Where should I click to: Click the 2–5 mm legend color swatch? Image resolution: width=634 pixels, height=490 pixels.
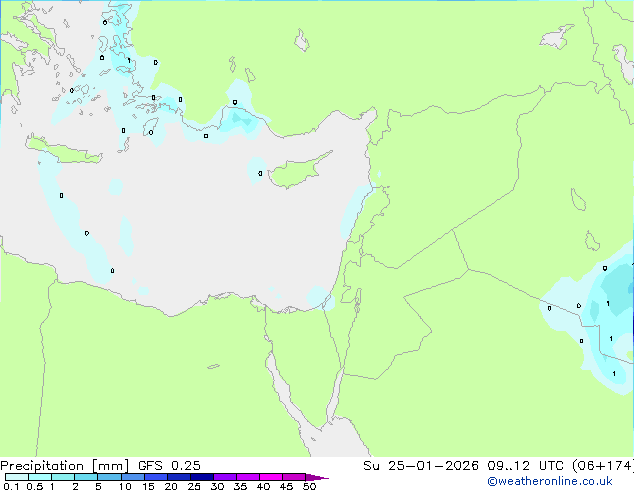click(x=86, y=477)
